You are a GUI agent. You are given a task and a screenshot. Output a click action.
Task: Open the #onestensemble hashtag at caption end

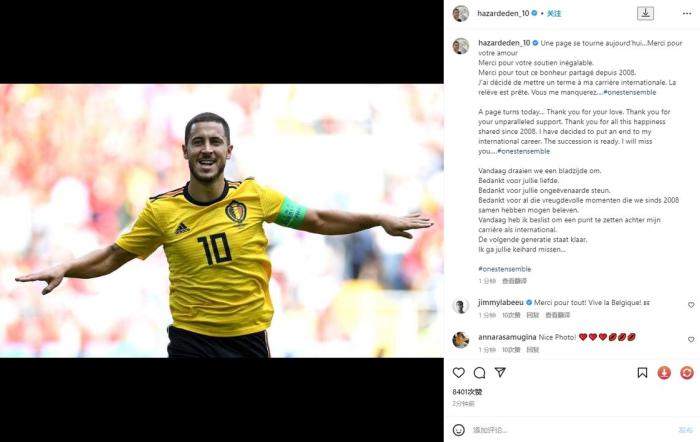coord(504,269)
